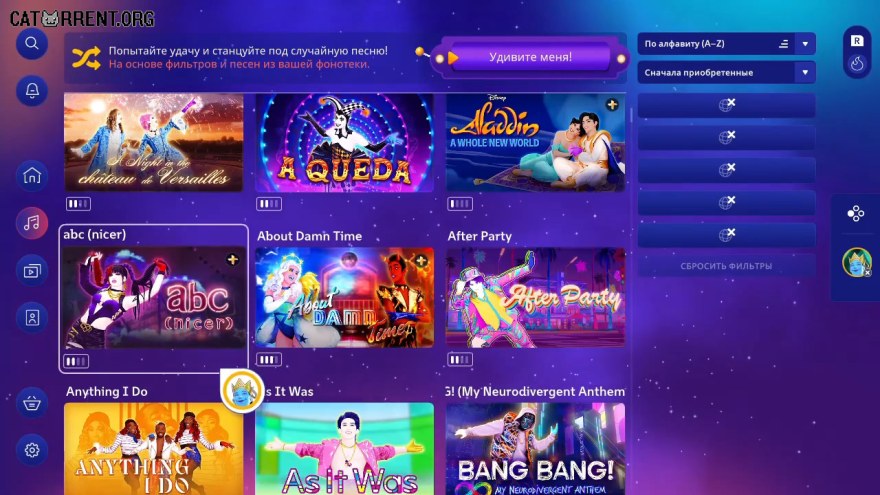This screenshot has height=495, width=880.
Task: Open the dancer profile card icon
Action: 32,318
